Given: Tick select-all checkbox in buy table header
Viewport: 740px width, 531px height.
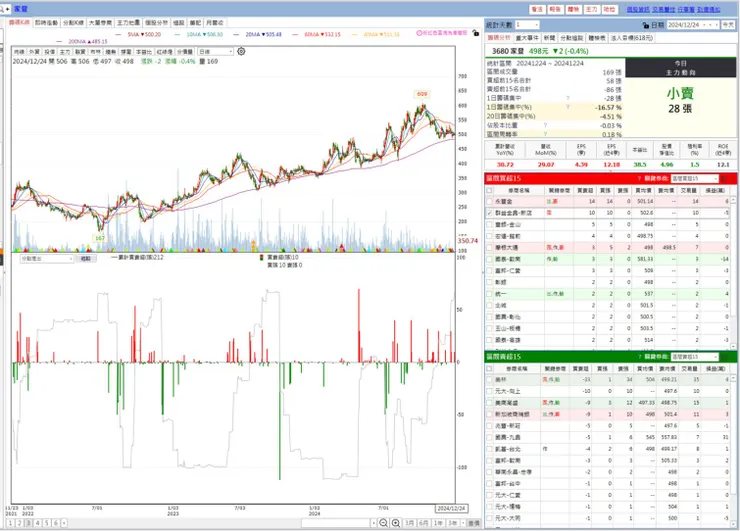Looking at the screenshot, I should pyautogui.click(x=489, y=190).
